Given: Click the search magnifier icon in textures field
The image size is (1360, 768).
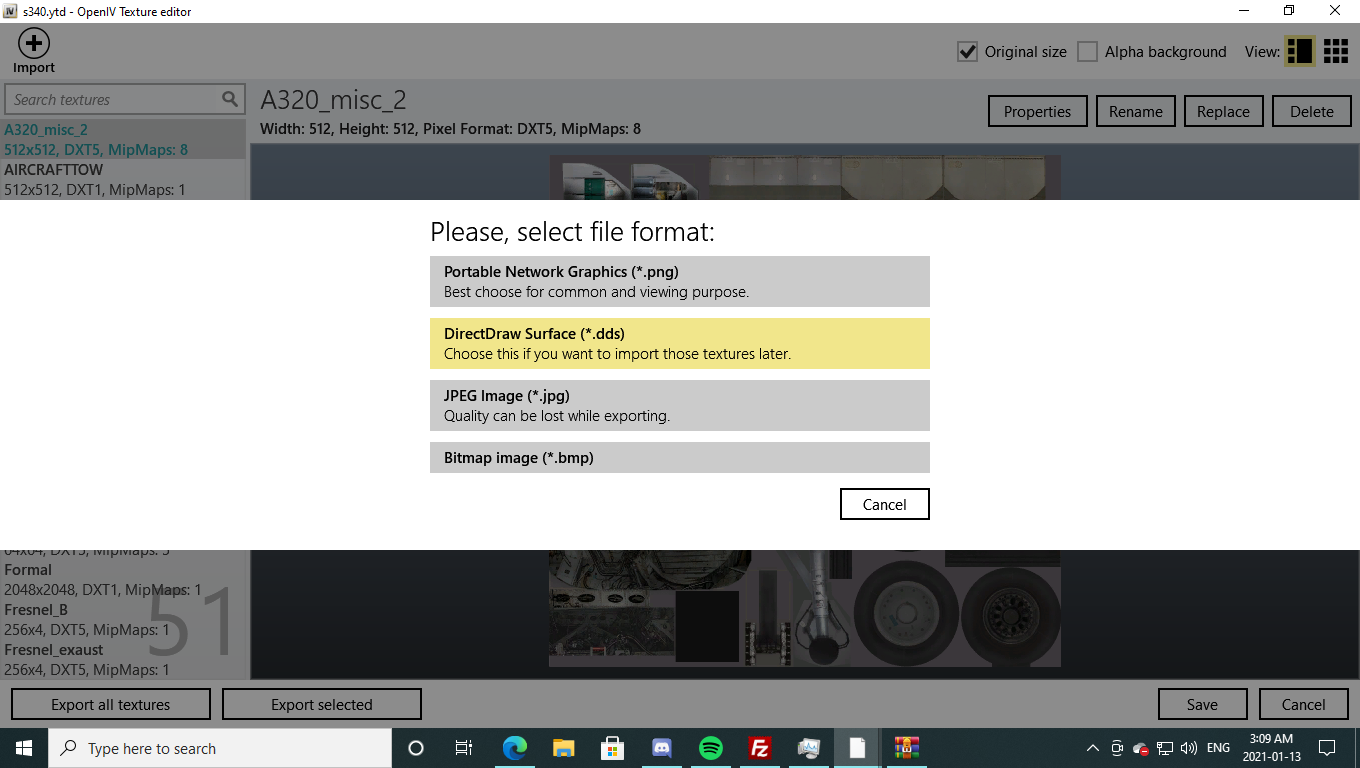Looking at the screenshot, I should tap(230, 99).
